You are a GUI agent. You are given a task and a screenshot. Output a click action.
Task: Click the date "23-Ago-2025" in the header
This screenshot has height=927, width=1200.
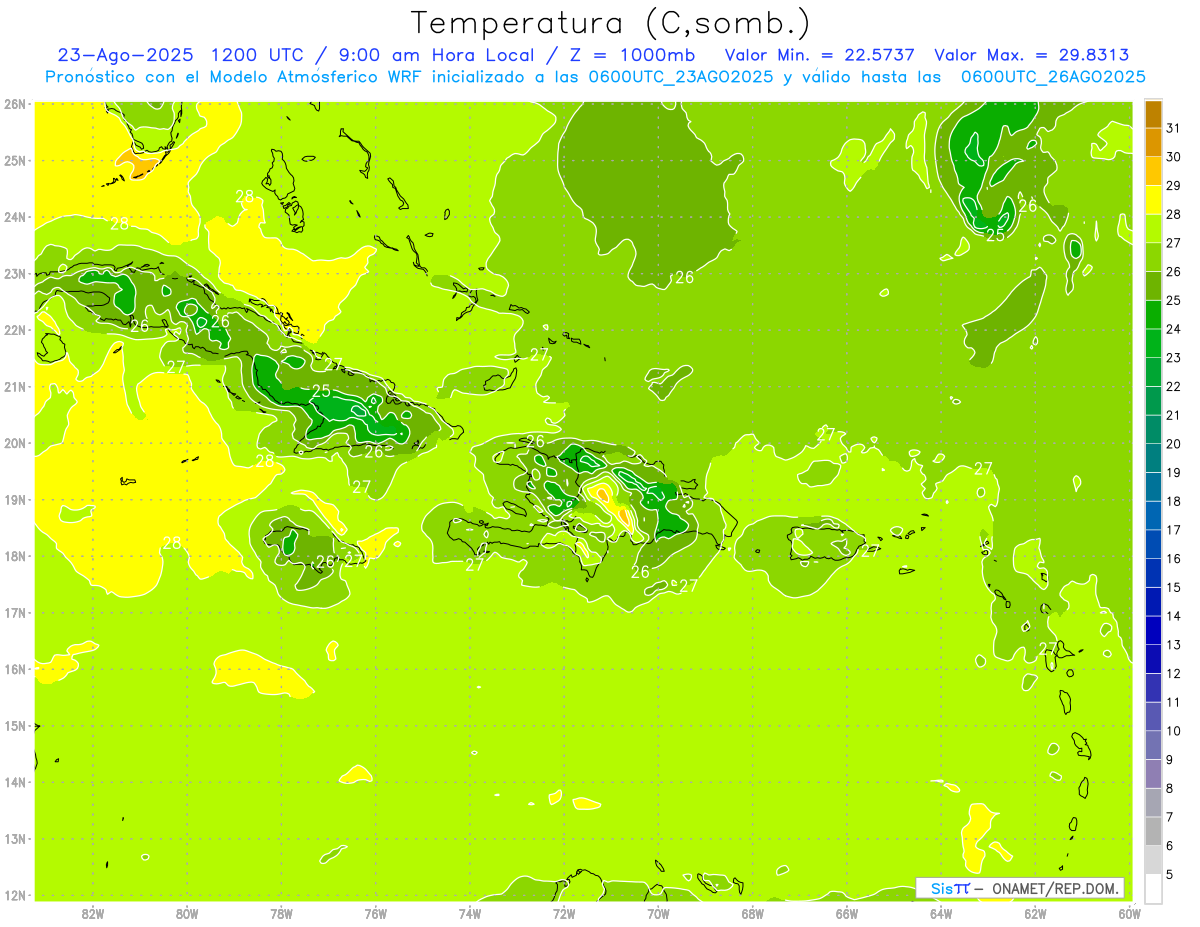pos(125,56)
